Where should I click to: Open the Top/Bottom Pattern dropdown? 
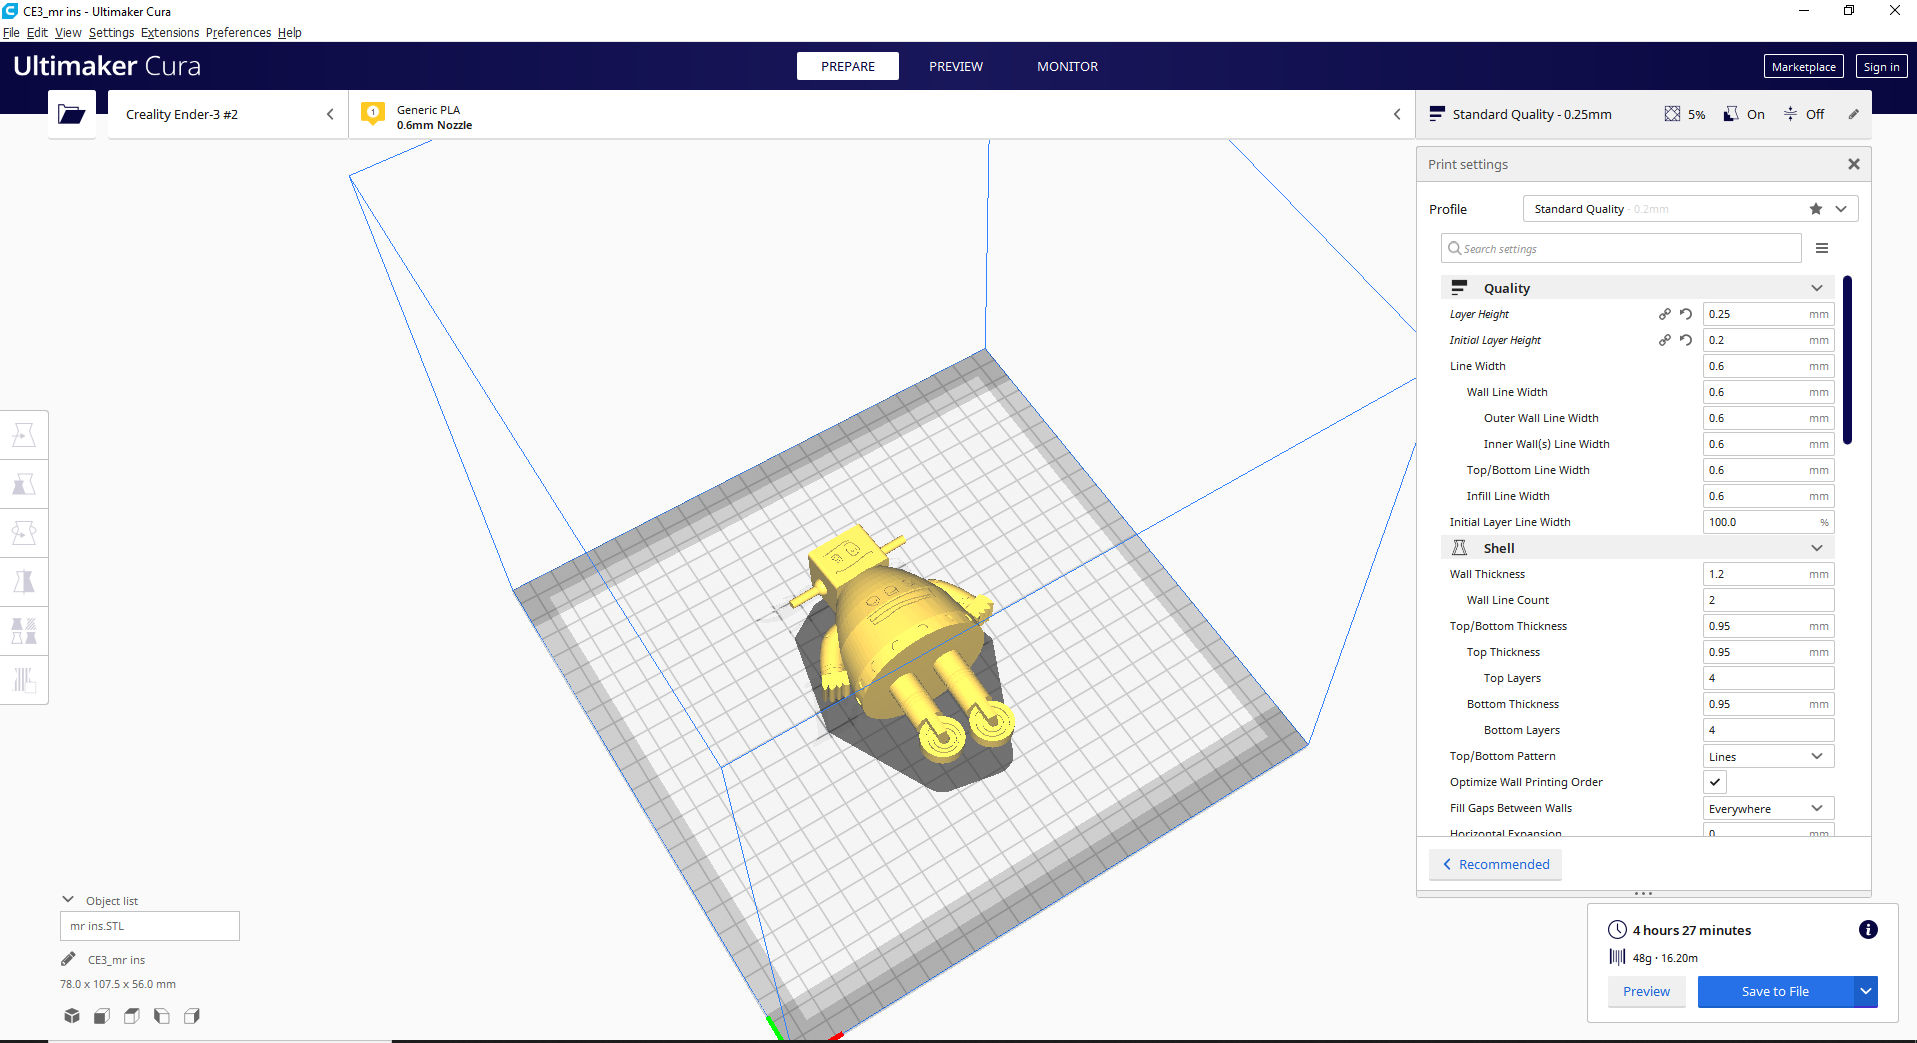point(1768,756)
